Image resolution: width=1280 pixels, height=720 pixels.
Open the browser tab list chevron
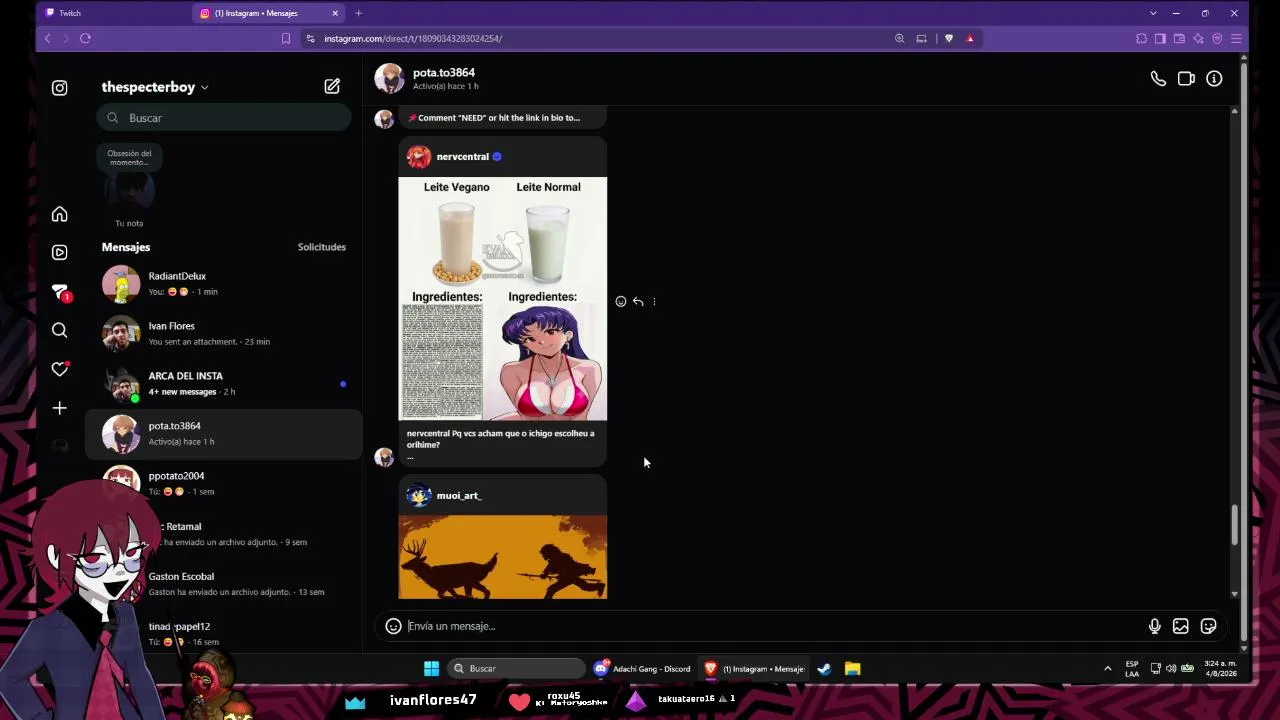1153,13
